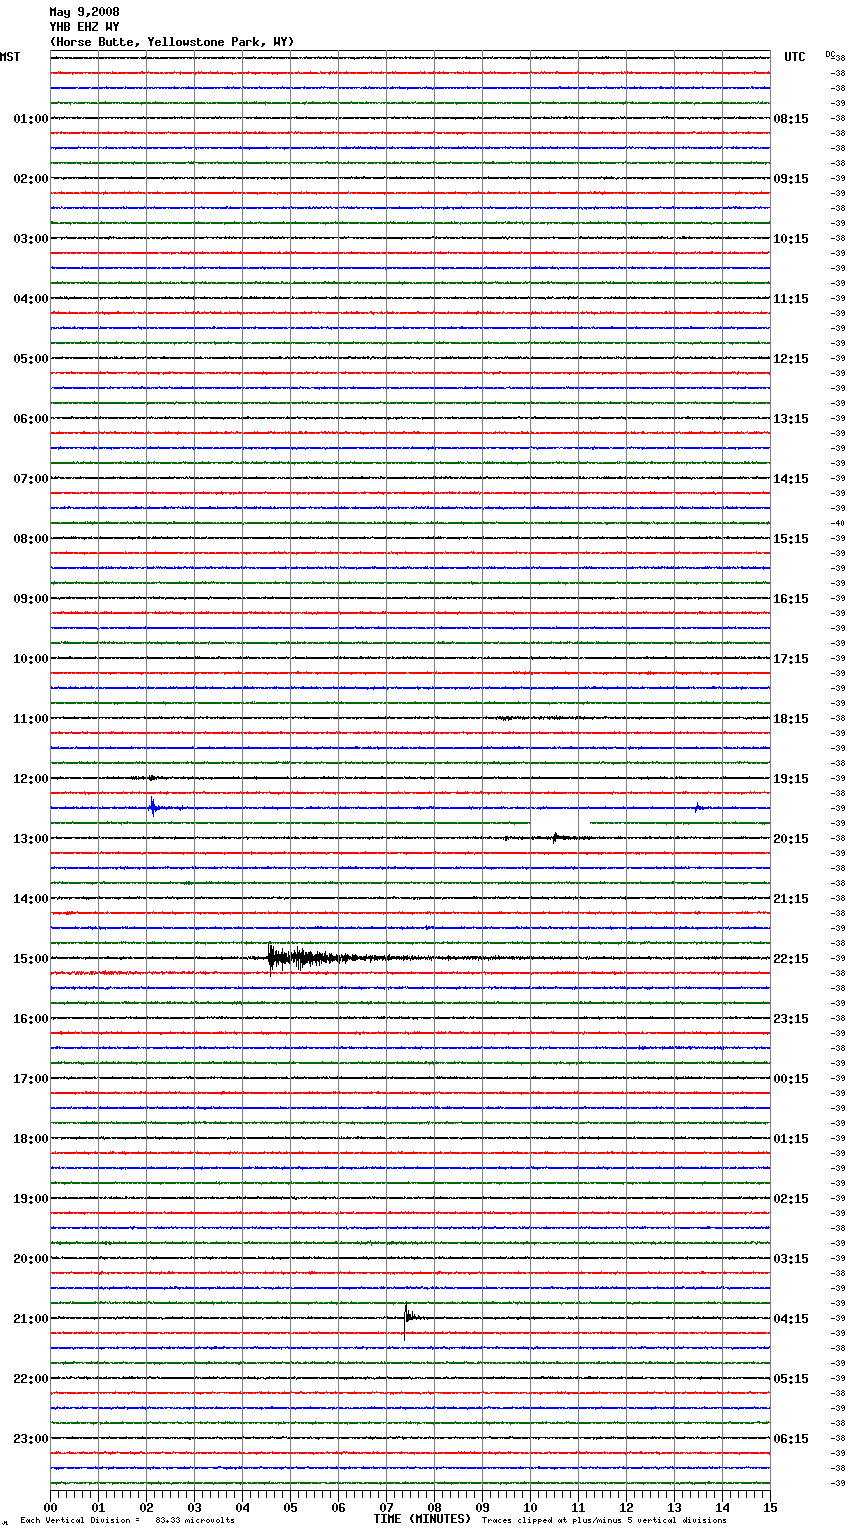This screenshot has height=1534, width=850.
Task: Click the 22:15 UTC time label
Action: coord(791,959)
